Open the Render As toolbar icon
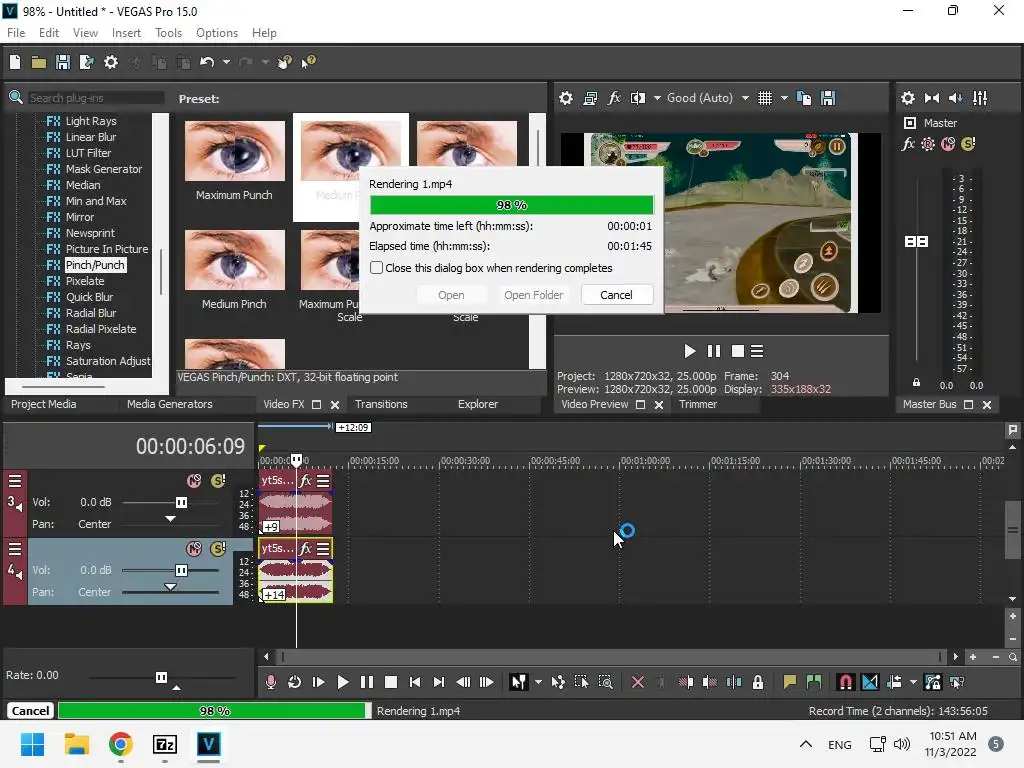 (86, 62)
